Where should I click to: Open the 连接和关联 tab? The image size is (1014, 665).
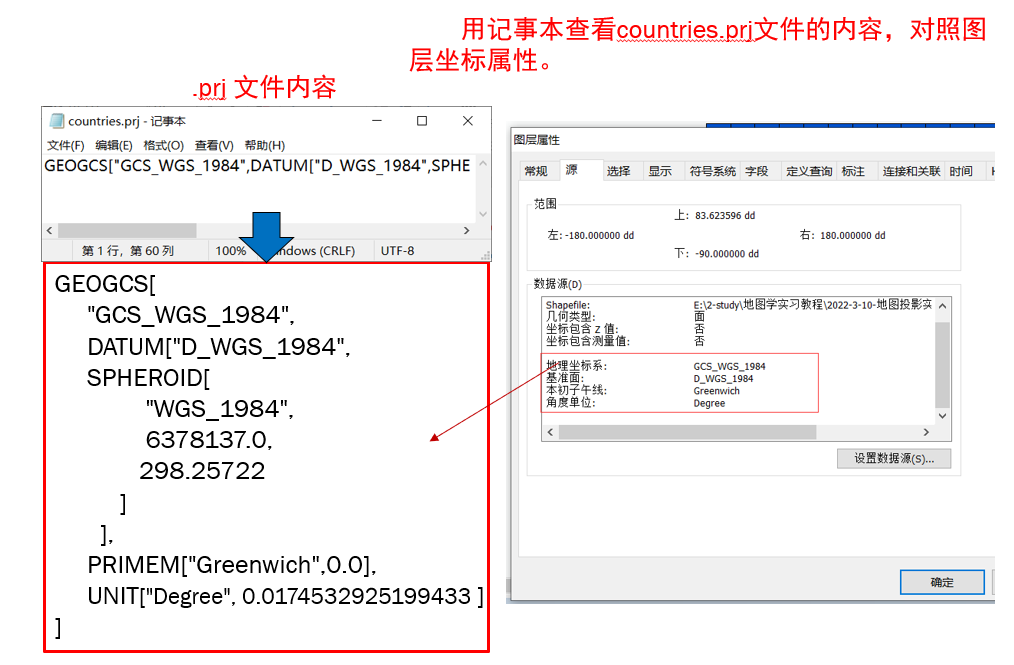(x=910, y=171)
